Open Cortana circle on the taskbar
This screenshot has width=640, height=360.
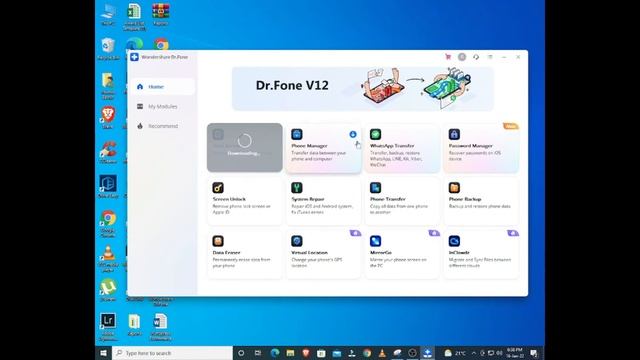pyautogui.click(x=241, y=353)
